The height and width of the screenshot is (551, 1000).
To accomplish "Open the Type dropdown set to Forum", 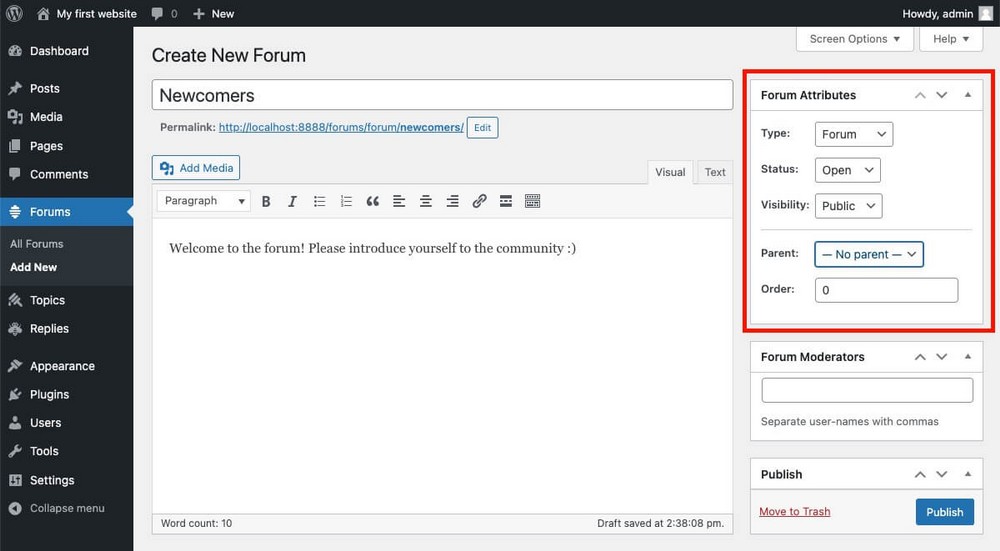I will point(854,135).
